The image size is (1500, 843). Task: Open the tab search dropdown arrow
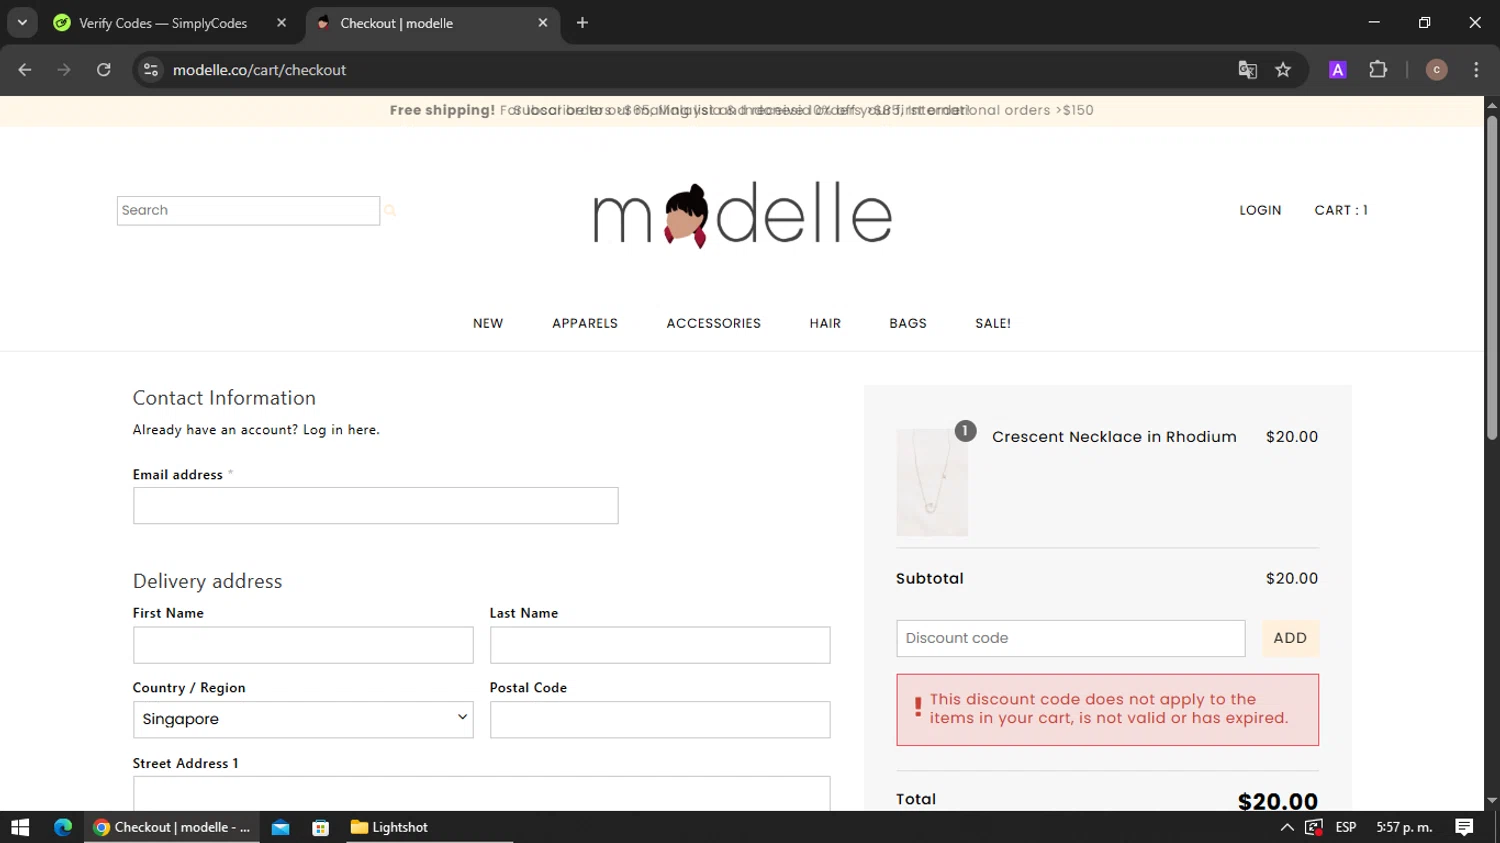click(22, 23)
